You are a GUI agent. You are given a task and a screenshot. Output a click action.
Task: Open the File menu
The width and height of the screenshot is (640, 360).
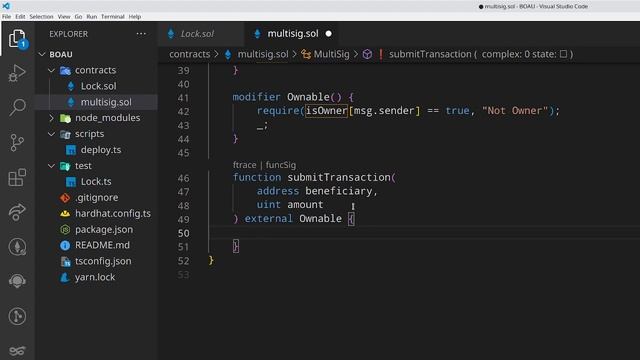click(7, 17)
